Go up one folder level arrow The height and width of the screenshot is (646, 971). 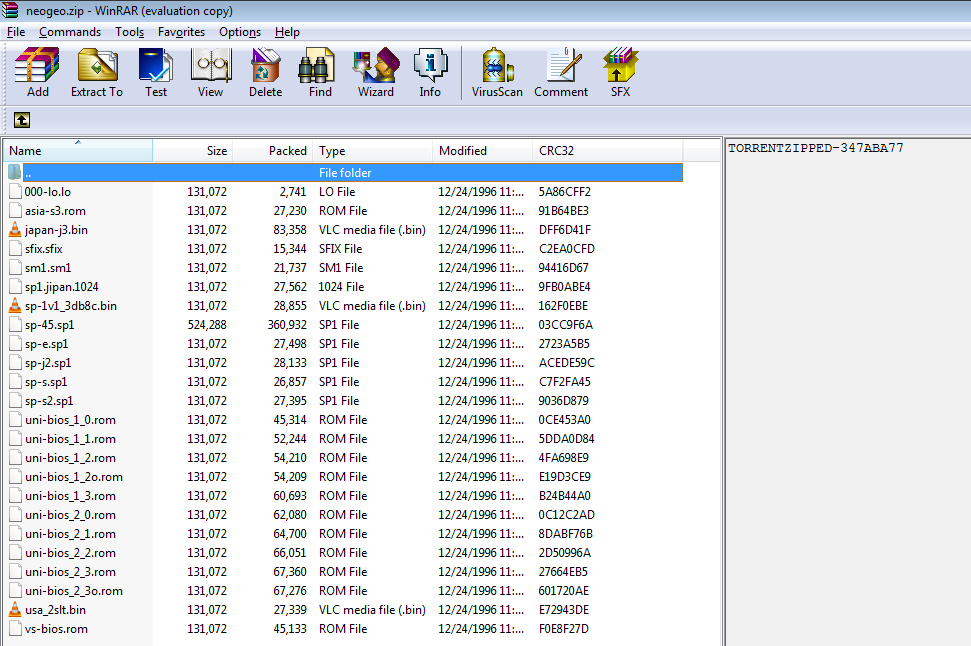tap(22, 120)
